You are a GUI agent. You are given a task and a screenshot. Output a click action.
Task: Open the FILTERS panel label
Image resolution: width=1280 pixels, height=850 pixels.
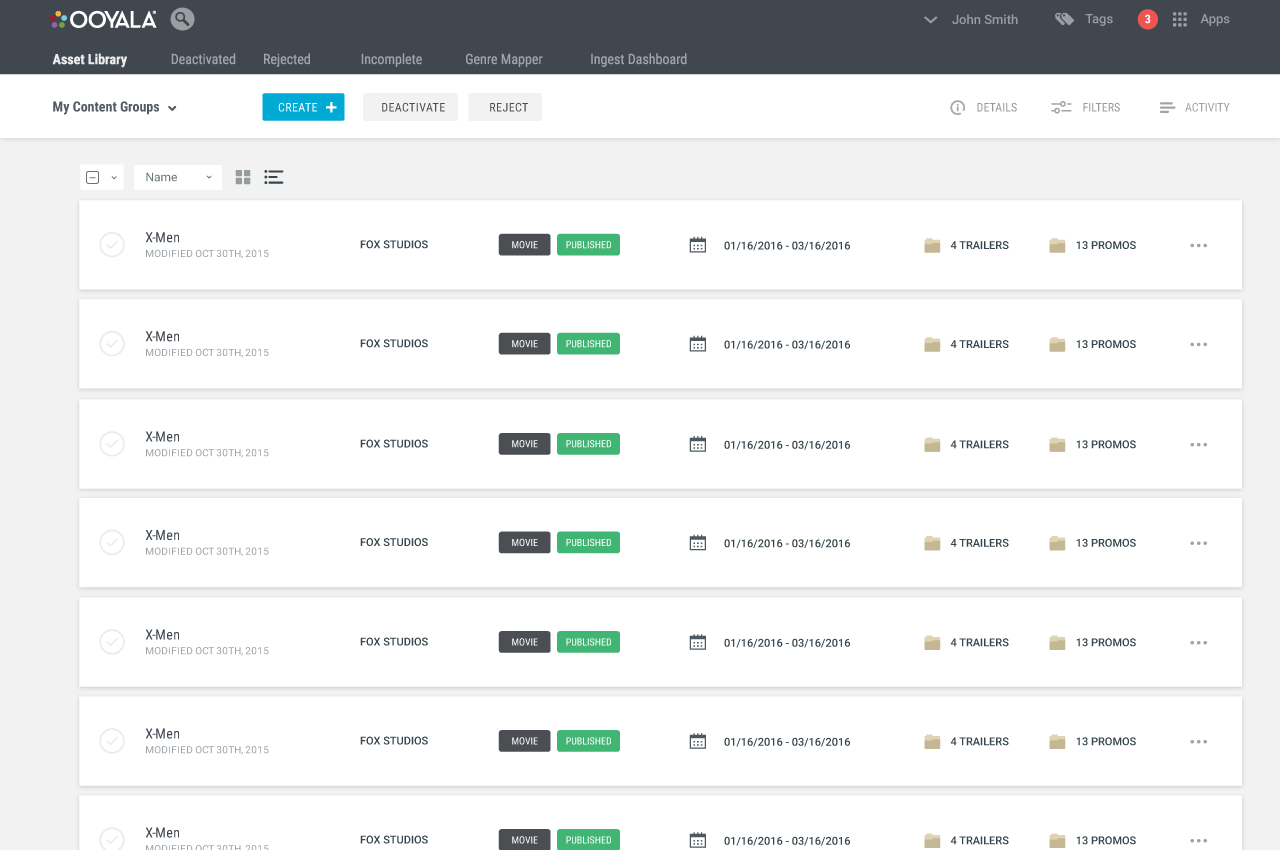(x=1101, y=107)
